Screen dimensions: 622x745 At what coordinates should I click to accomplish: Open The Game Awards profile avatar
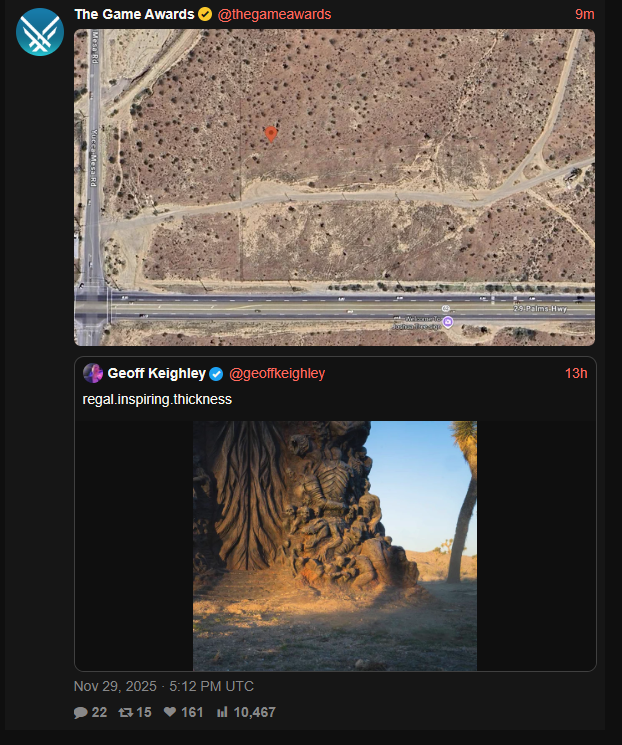click(40, 32)
